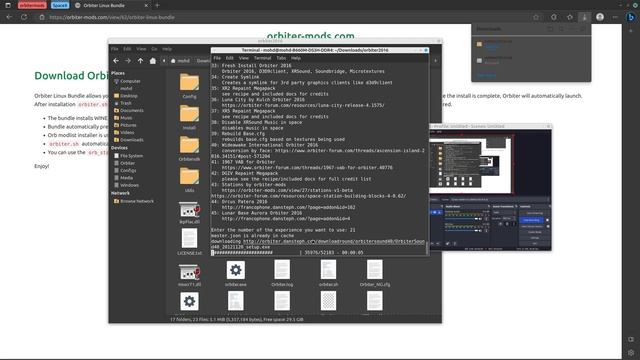
Task: Reload the browser page
Action: pos(24,17)
